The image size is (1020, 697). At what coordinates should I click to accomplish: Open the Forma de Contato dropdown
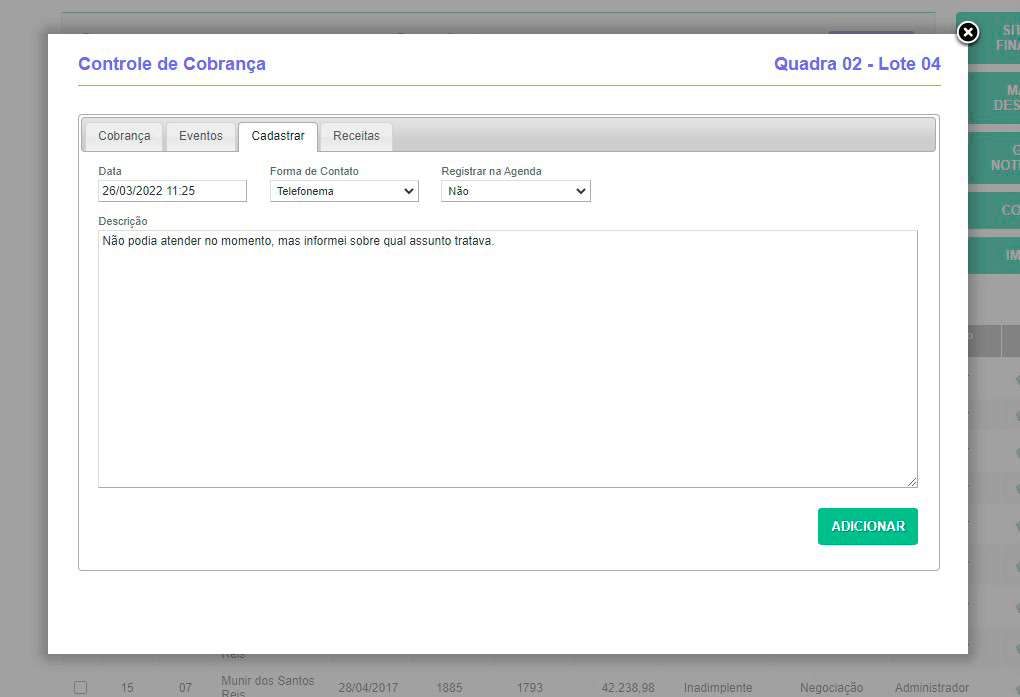click(344, 191)
